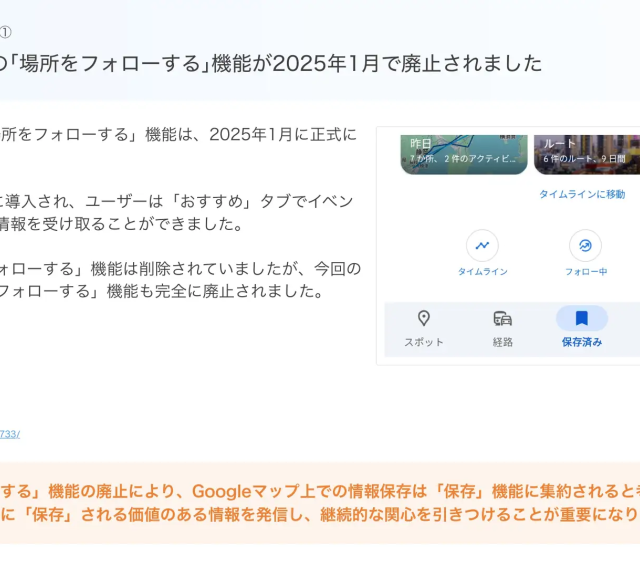Switch to the 保存済み tab label
The image size is (640, 576).
[581, 342]
